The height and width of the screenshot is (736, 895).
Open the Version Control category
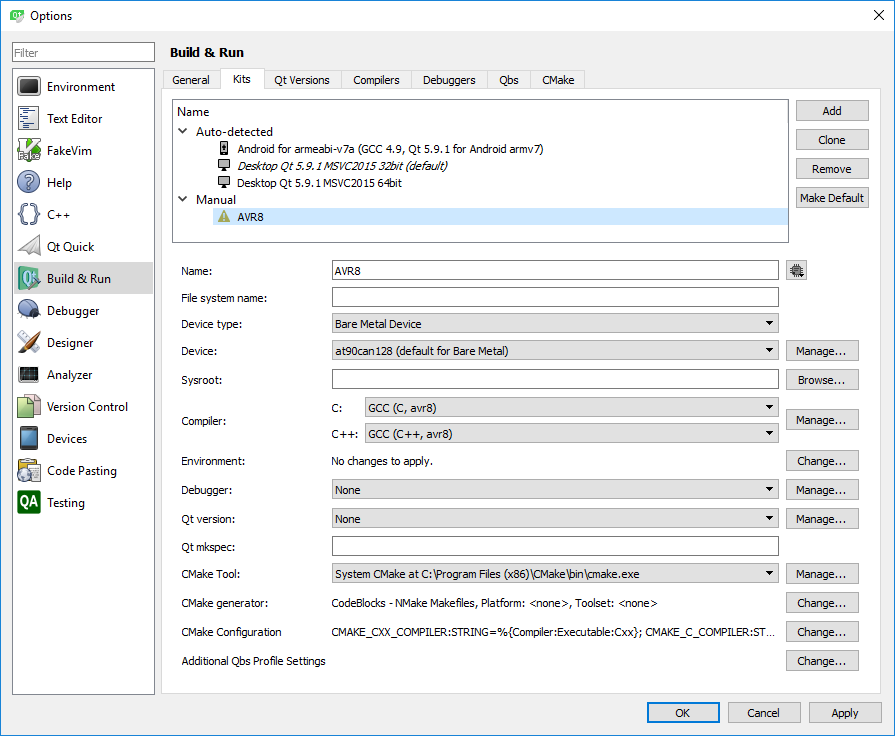click(86, 407)
